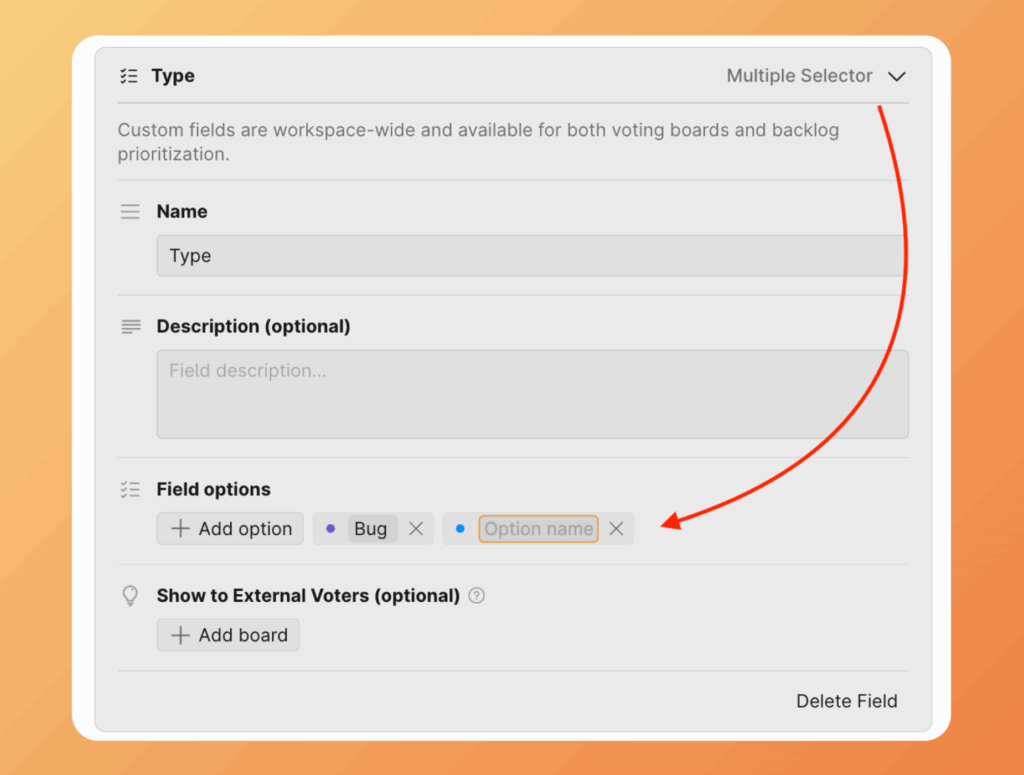
Task: Click the Type title in the header
Action: click(x=173, y=76)
